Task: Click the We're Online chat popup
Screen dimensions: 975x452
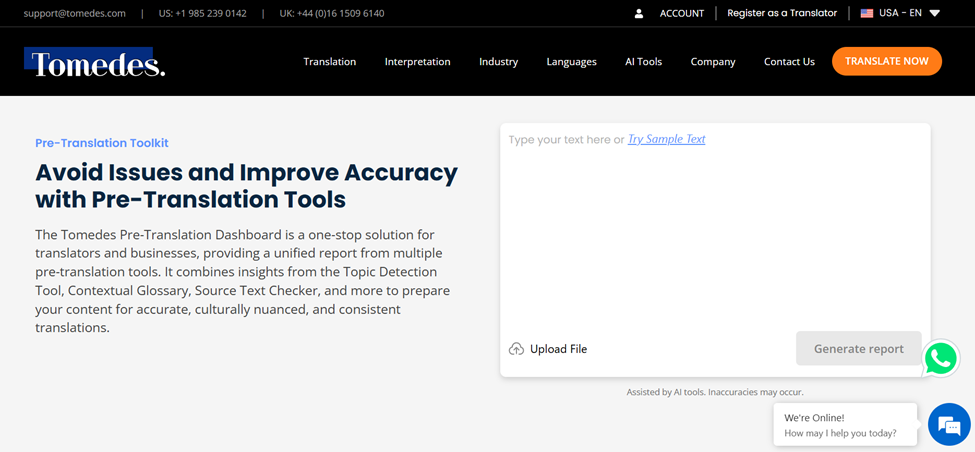Action: tap(845, 425)
